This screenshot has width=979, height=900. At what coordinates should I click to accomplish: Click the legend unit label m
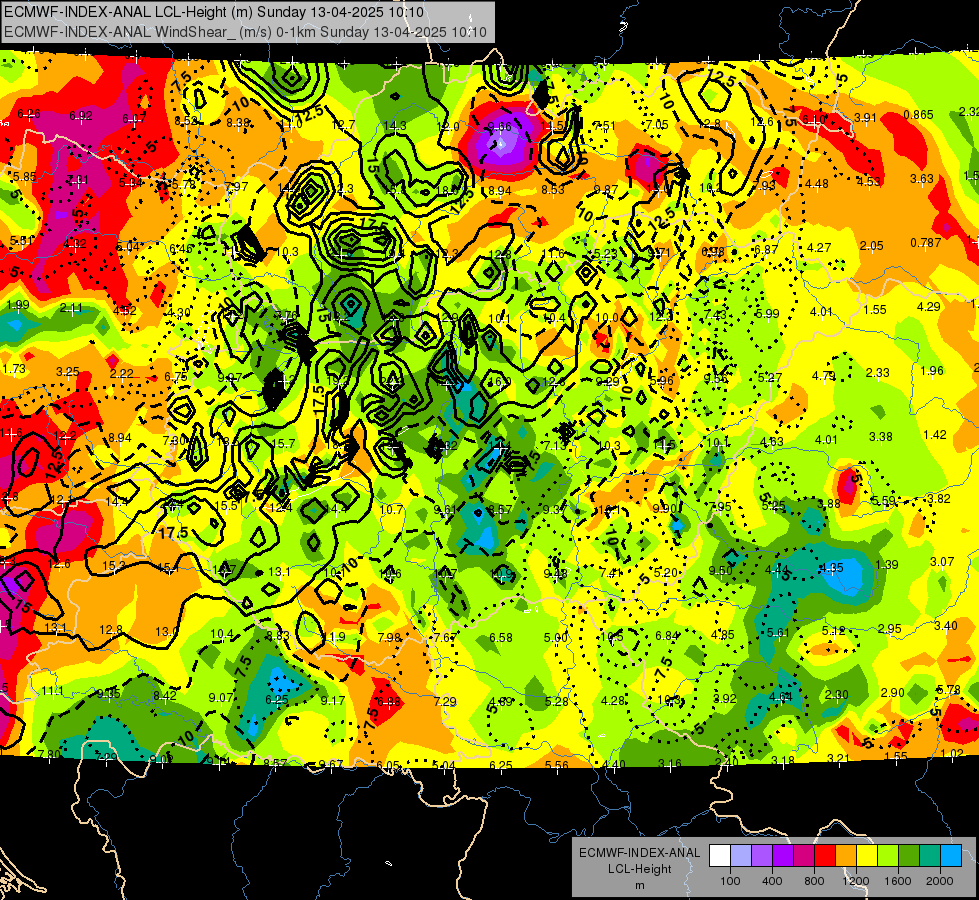pyautogui.click(x=639, y=885)
